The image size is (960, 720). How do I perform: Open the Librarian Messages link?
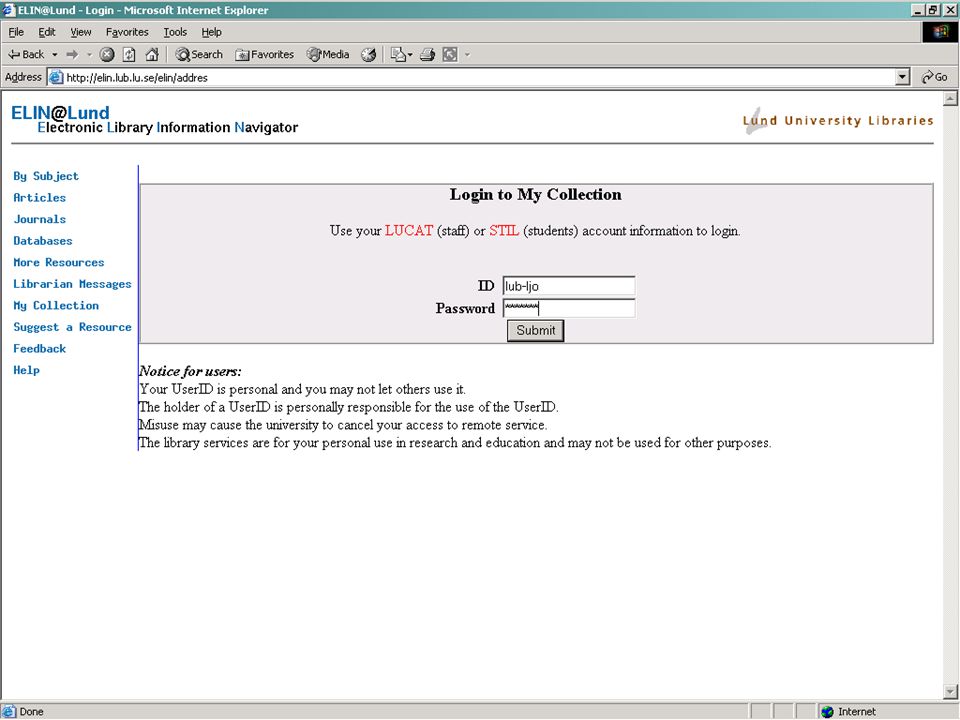tap(72, 284)
